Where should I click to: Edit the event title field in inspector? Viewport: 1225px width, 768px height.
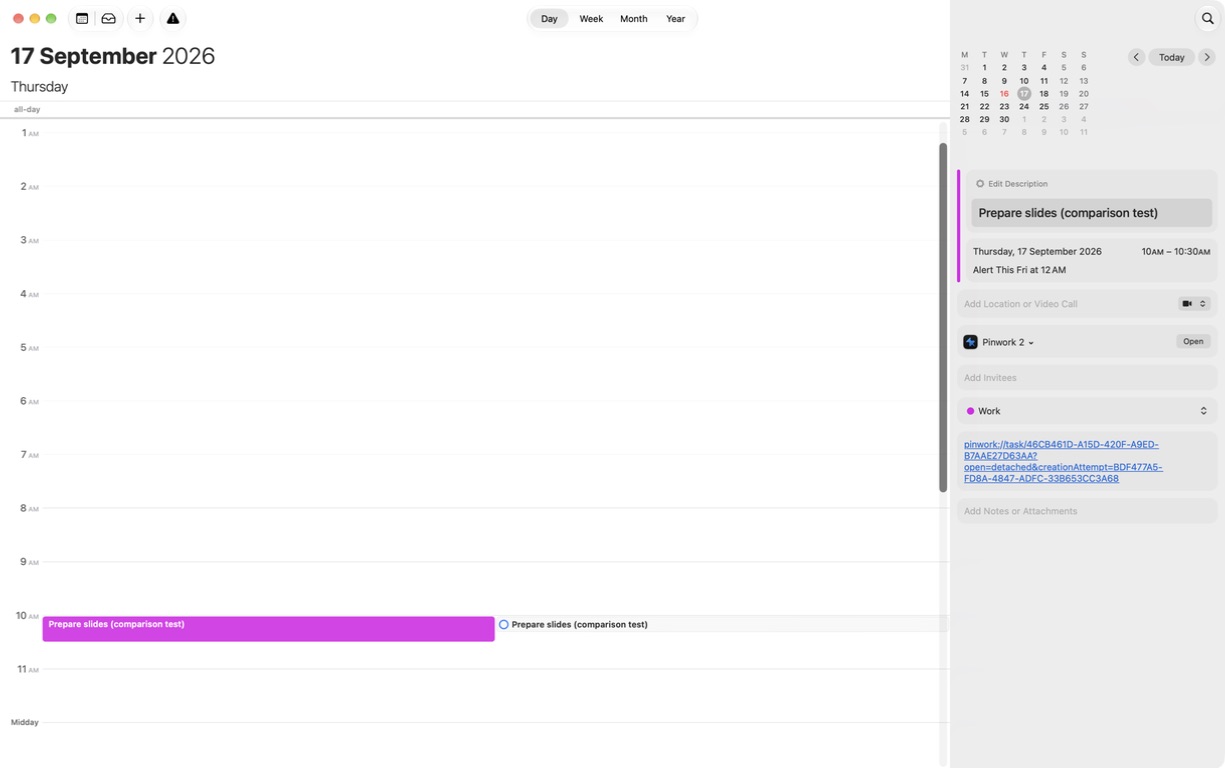pyautogui.click(x=1091, y=213)
